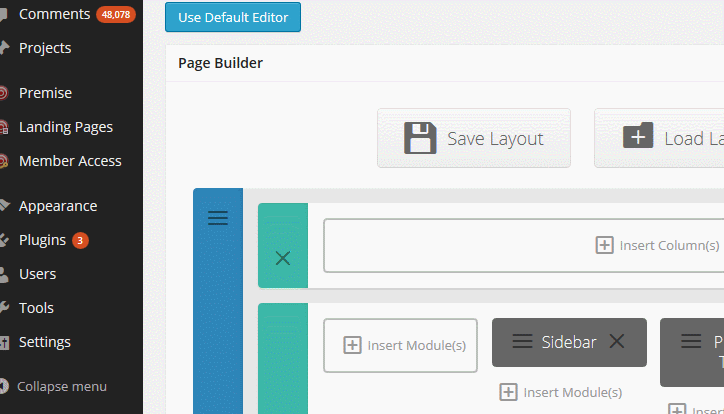
Task: Click the Save Layout button
Action: coord(474,138)
